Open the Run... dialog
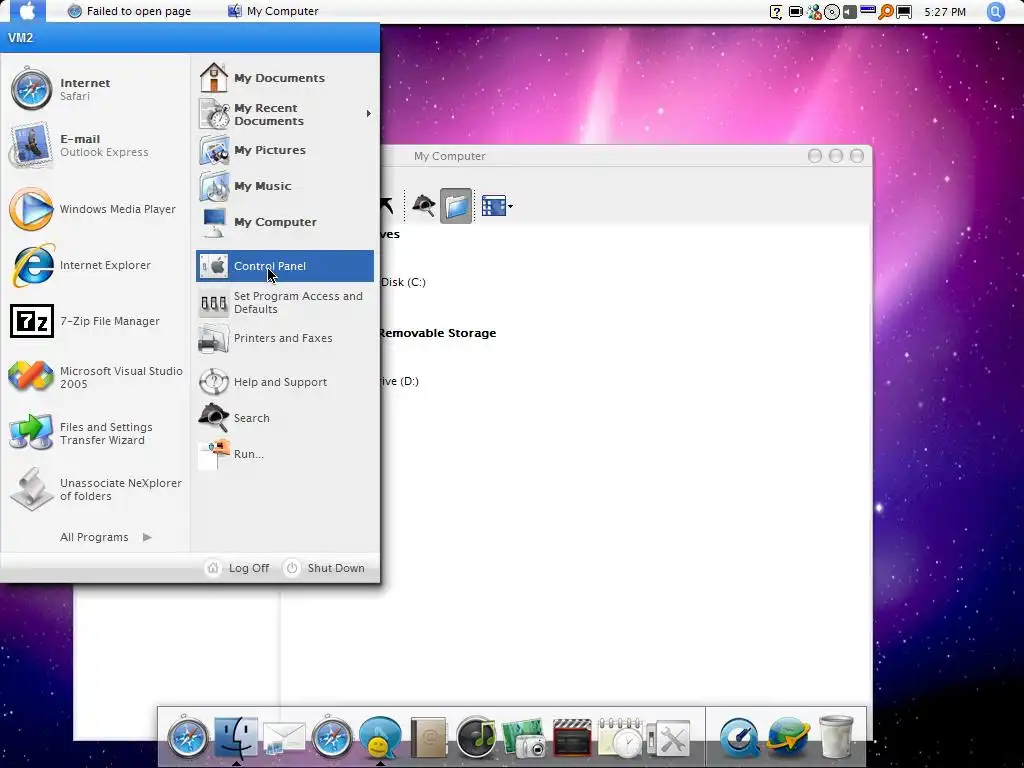 coord(285,454)
